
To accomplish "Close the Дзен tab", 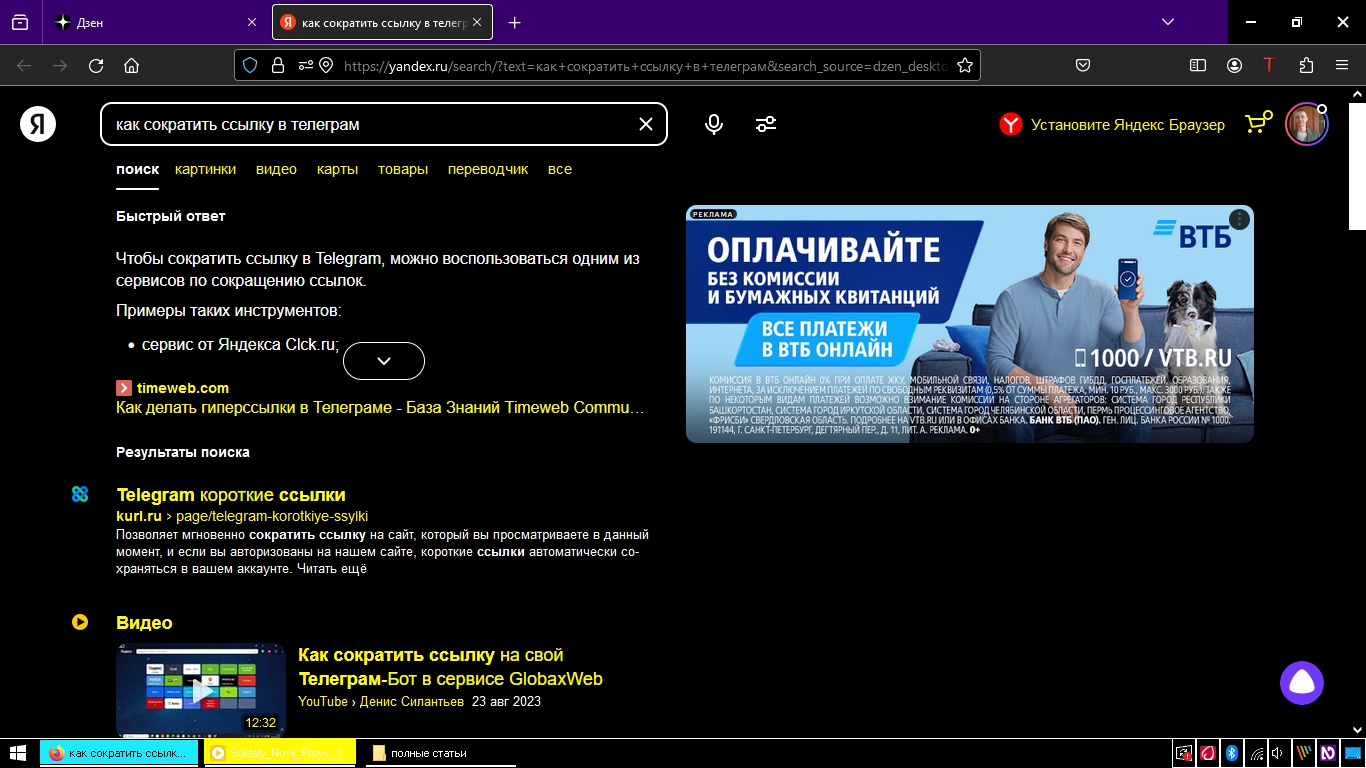I will pyautogui.click(x=251, y=22).
